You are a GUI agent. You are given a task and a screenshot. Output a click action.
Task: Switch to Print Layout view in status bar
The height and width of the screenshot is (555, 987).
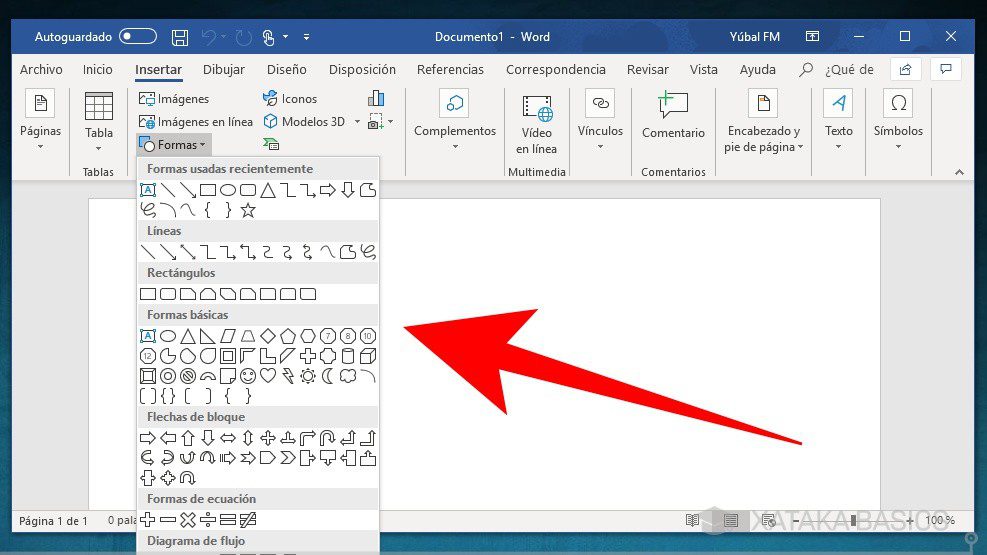(x=731, y=520)
